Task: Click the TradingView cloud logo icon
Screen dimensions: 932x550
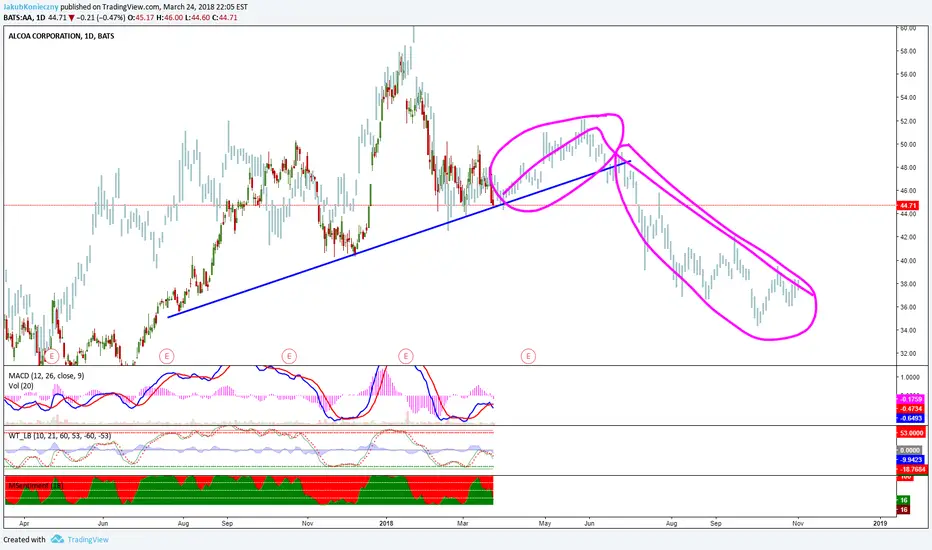Action: tap(57, 539)
